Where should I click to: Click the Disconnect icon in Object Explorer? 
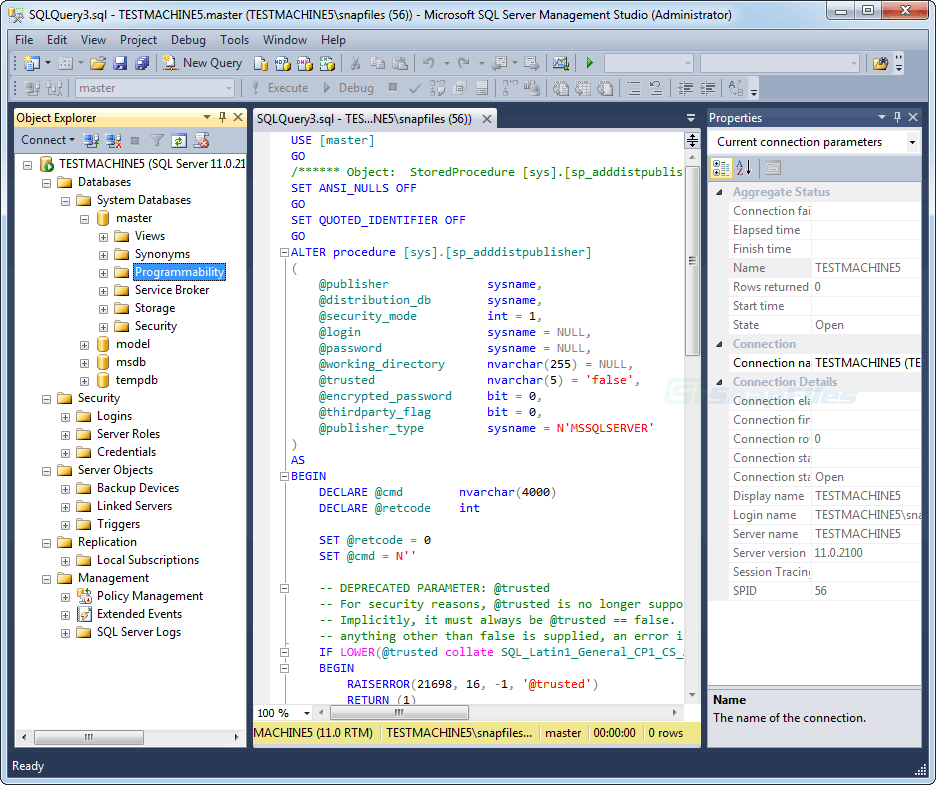click(113, 141)
